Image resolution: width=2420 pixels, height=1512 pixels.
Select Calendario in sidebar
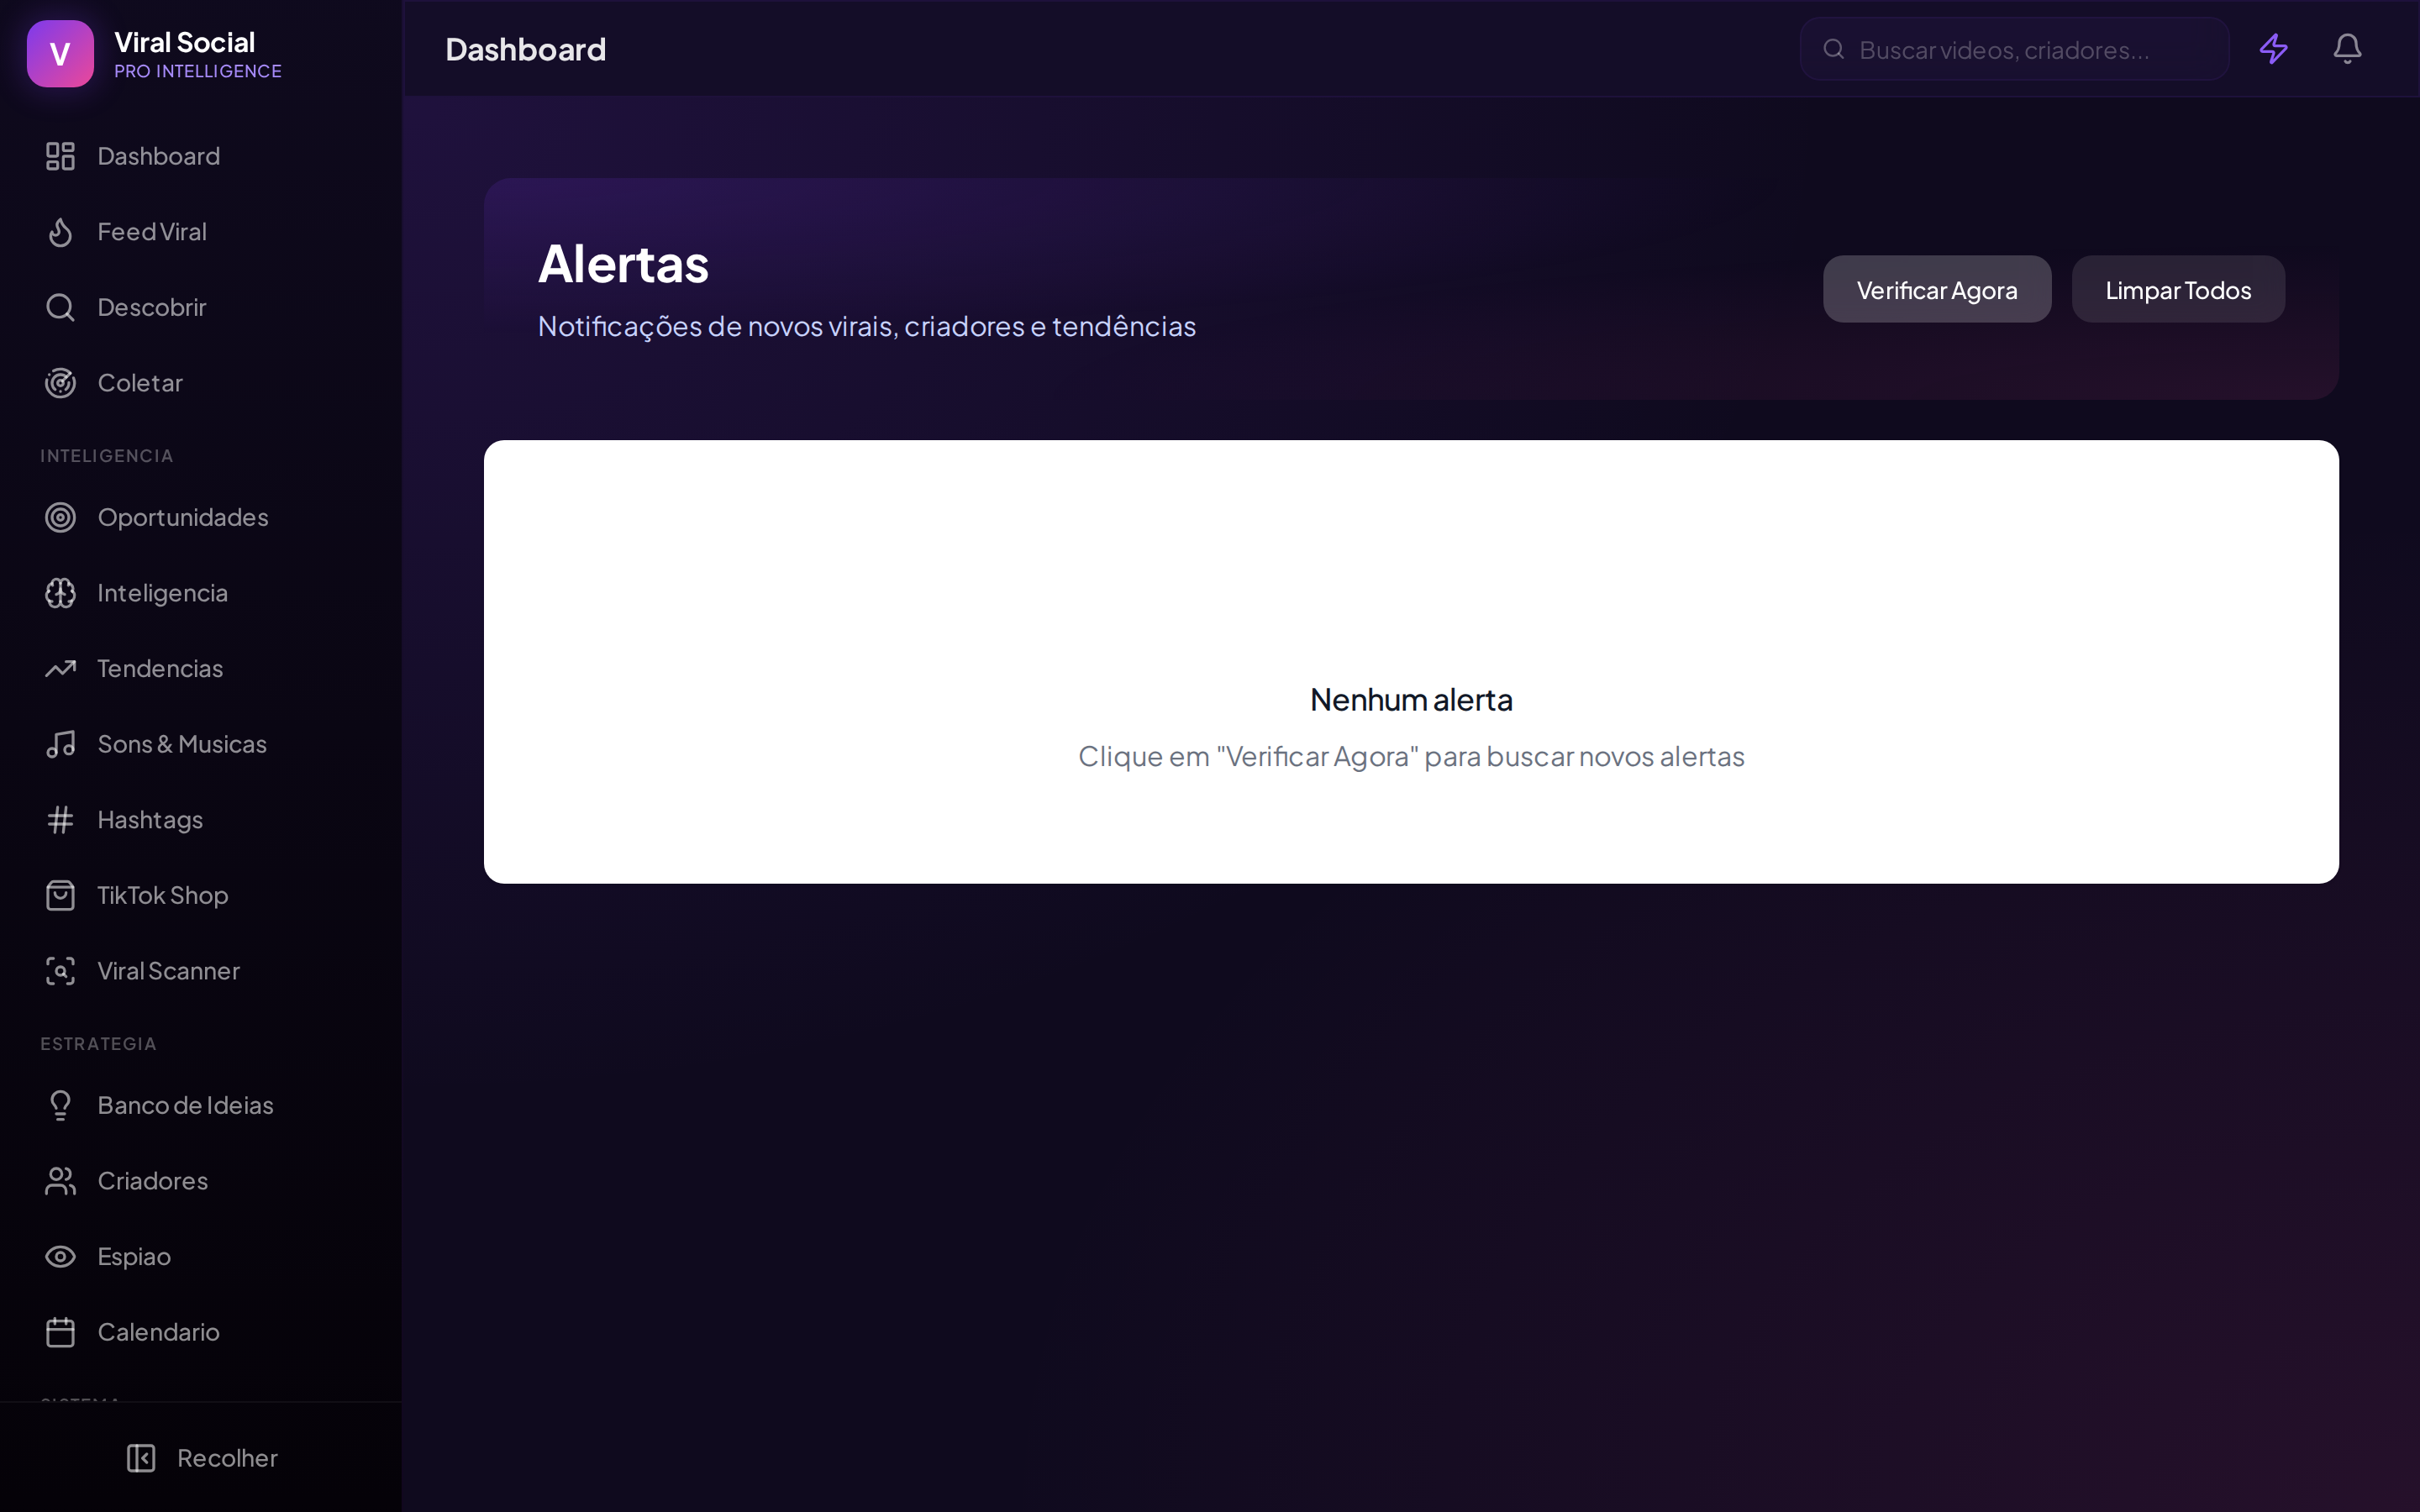pos(201,1332)
